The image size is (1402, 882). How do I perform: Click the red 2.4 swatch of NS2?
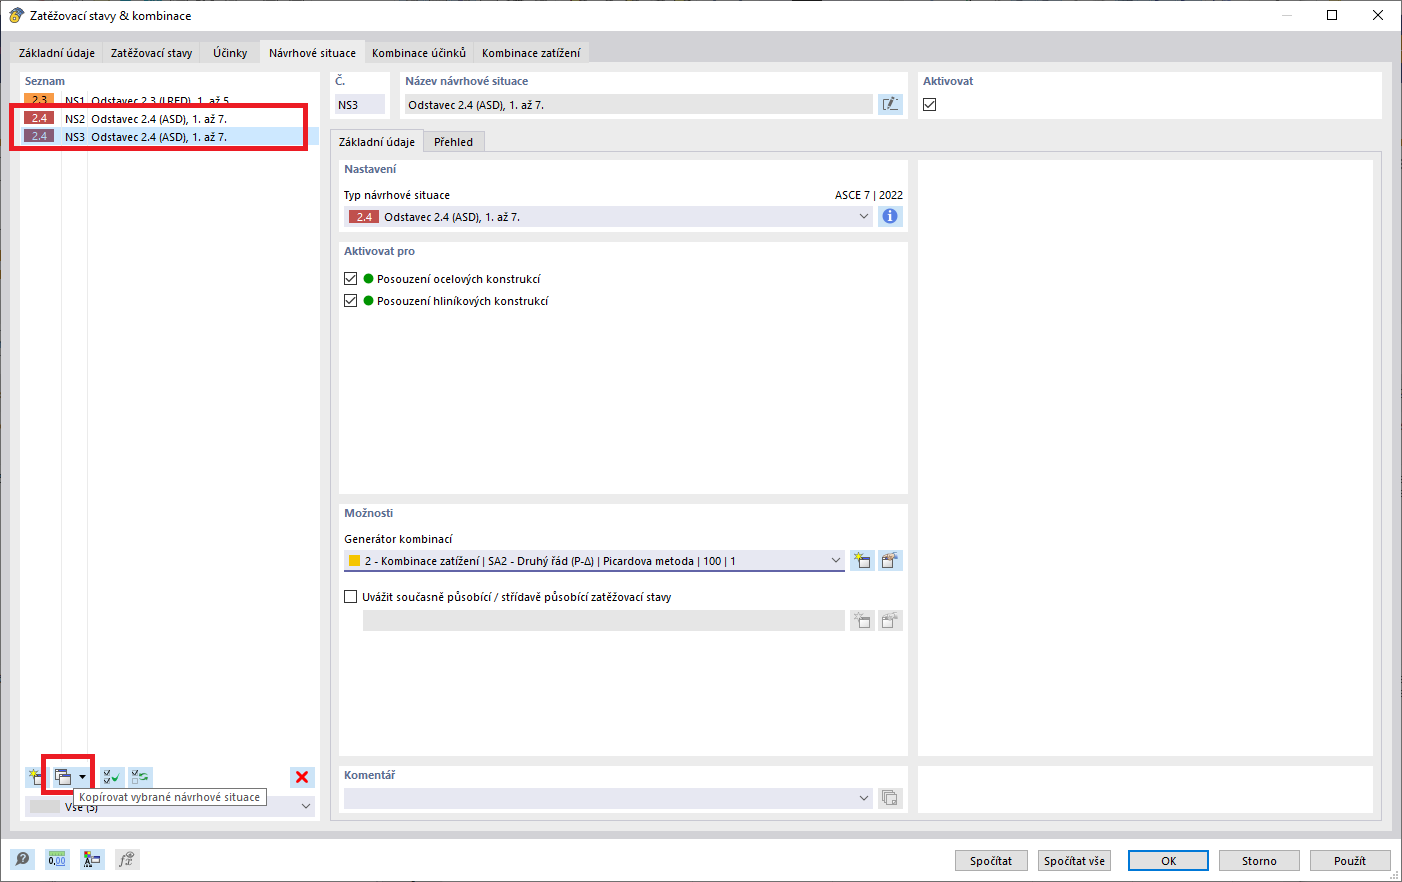[x=39, y=118]
